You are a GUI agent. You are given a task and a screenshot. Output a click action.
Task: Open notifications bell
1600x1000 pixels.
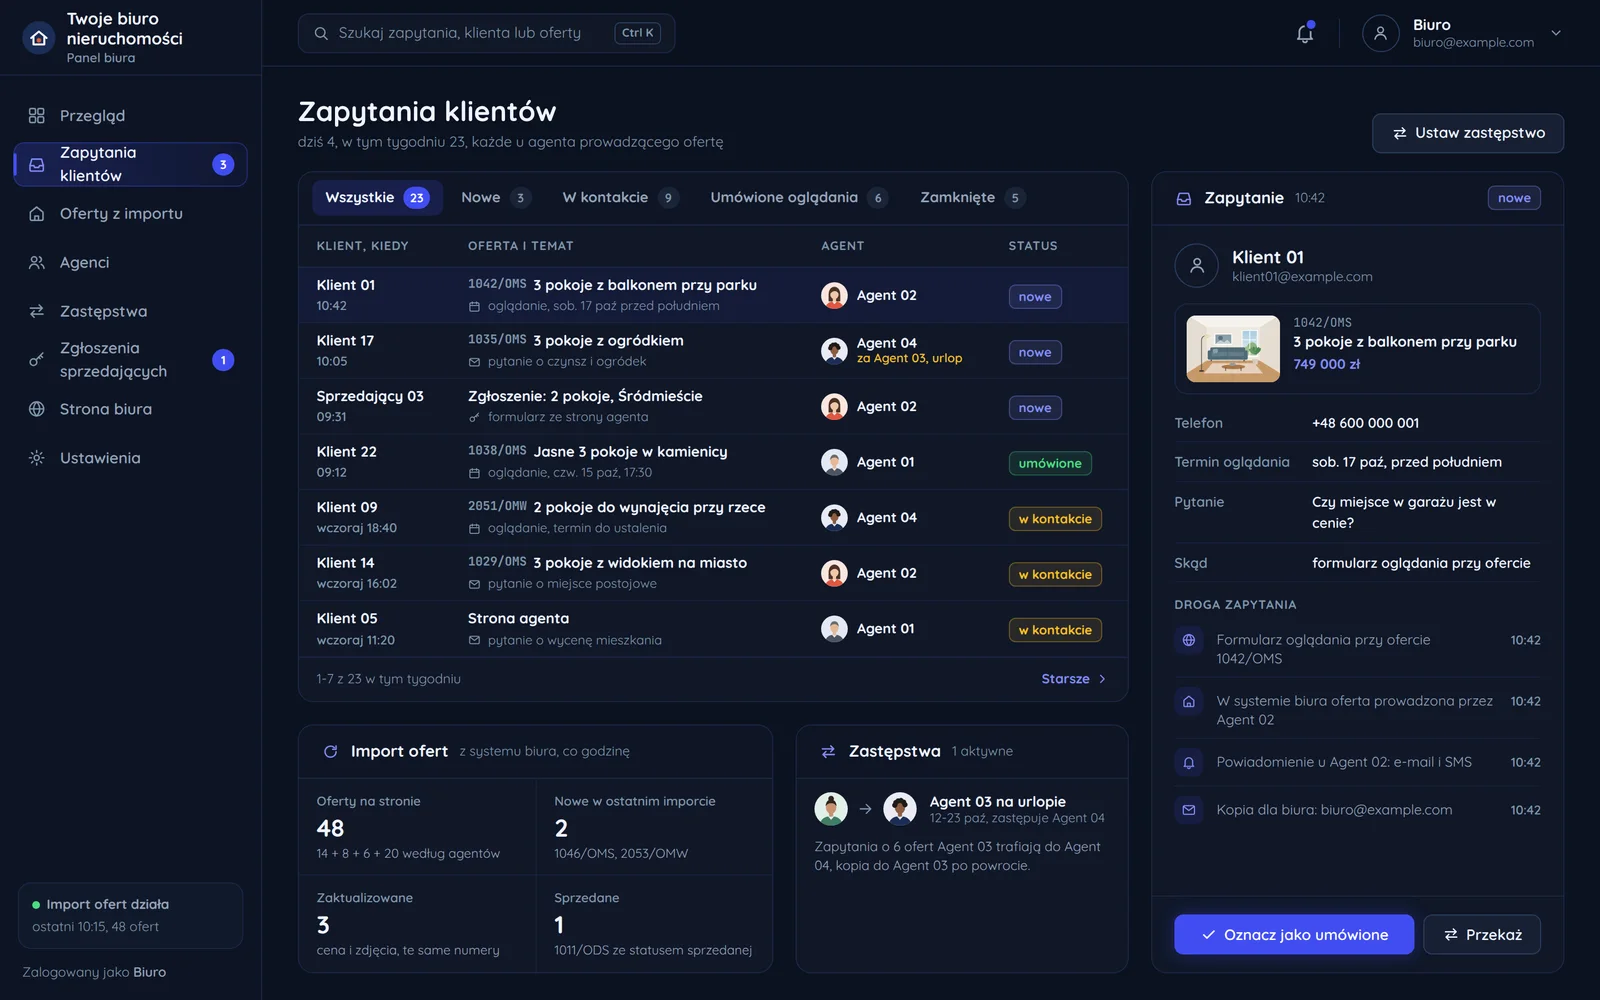(x=1305, y=33)
